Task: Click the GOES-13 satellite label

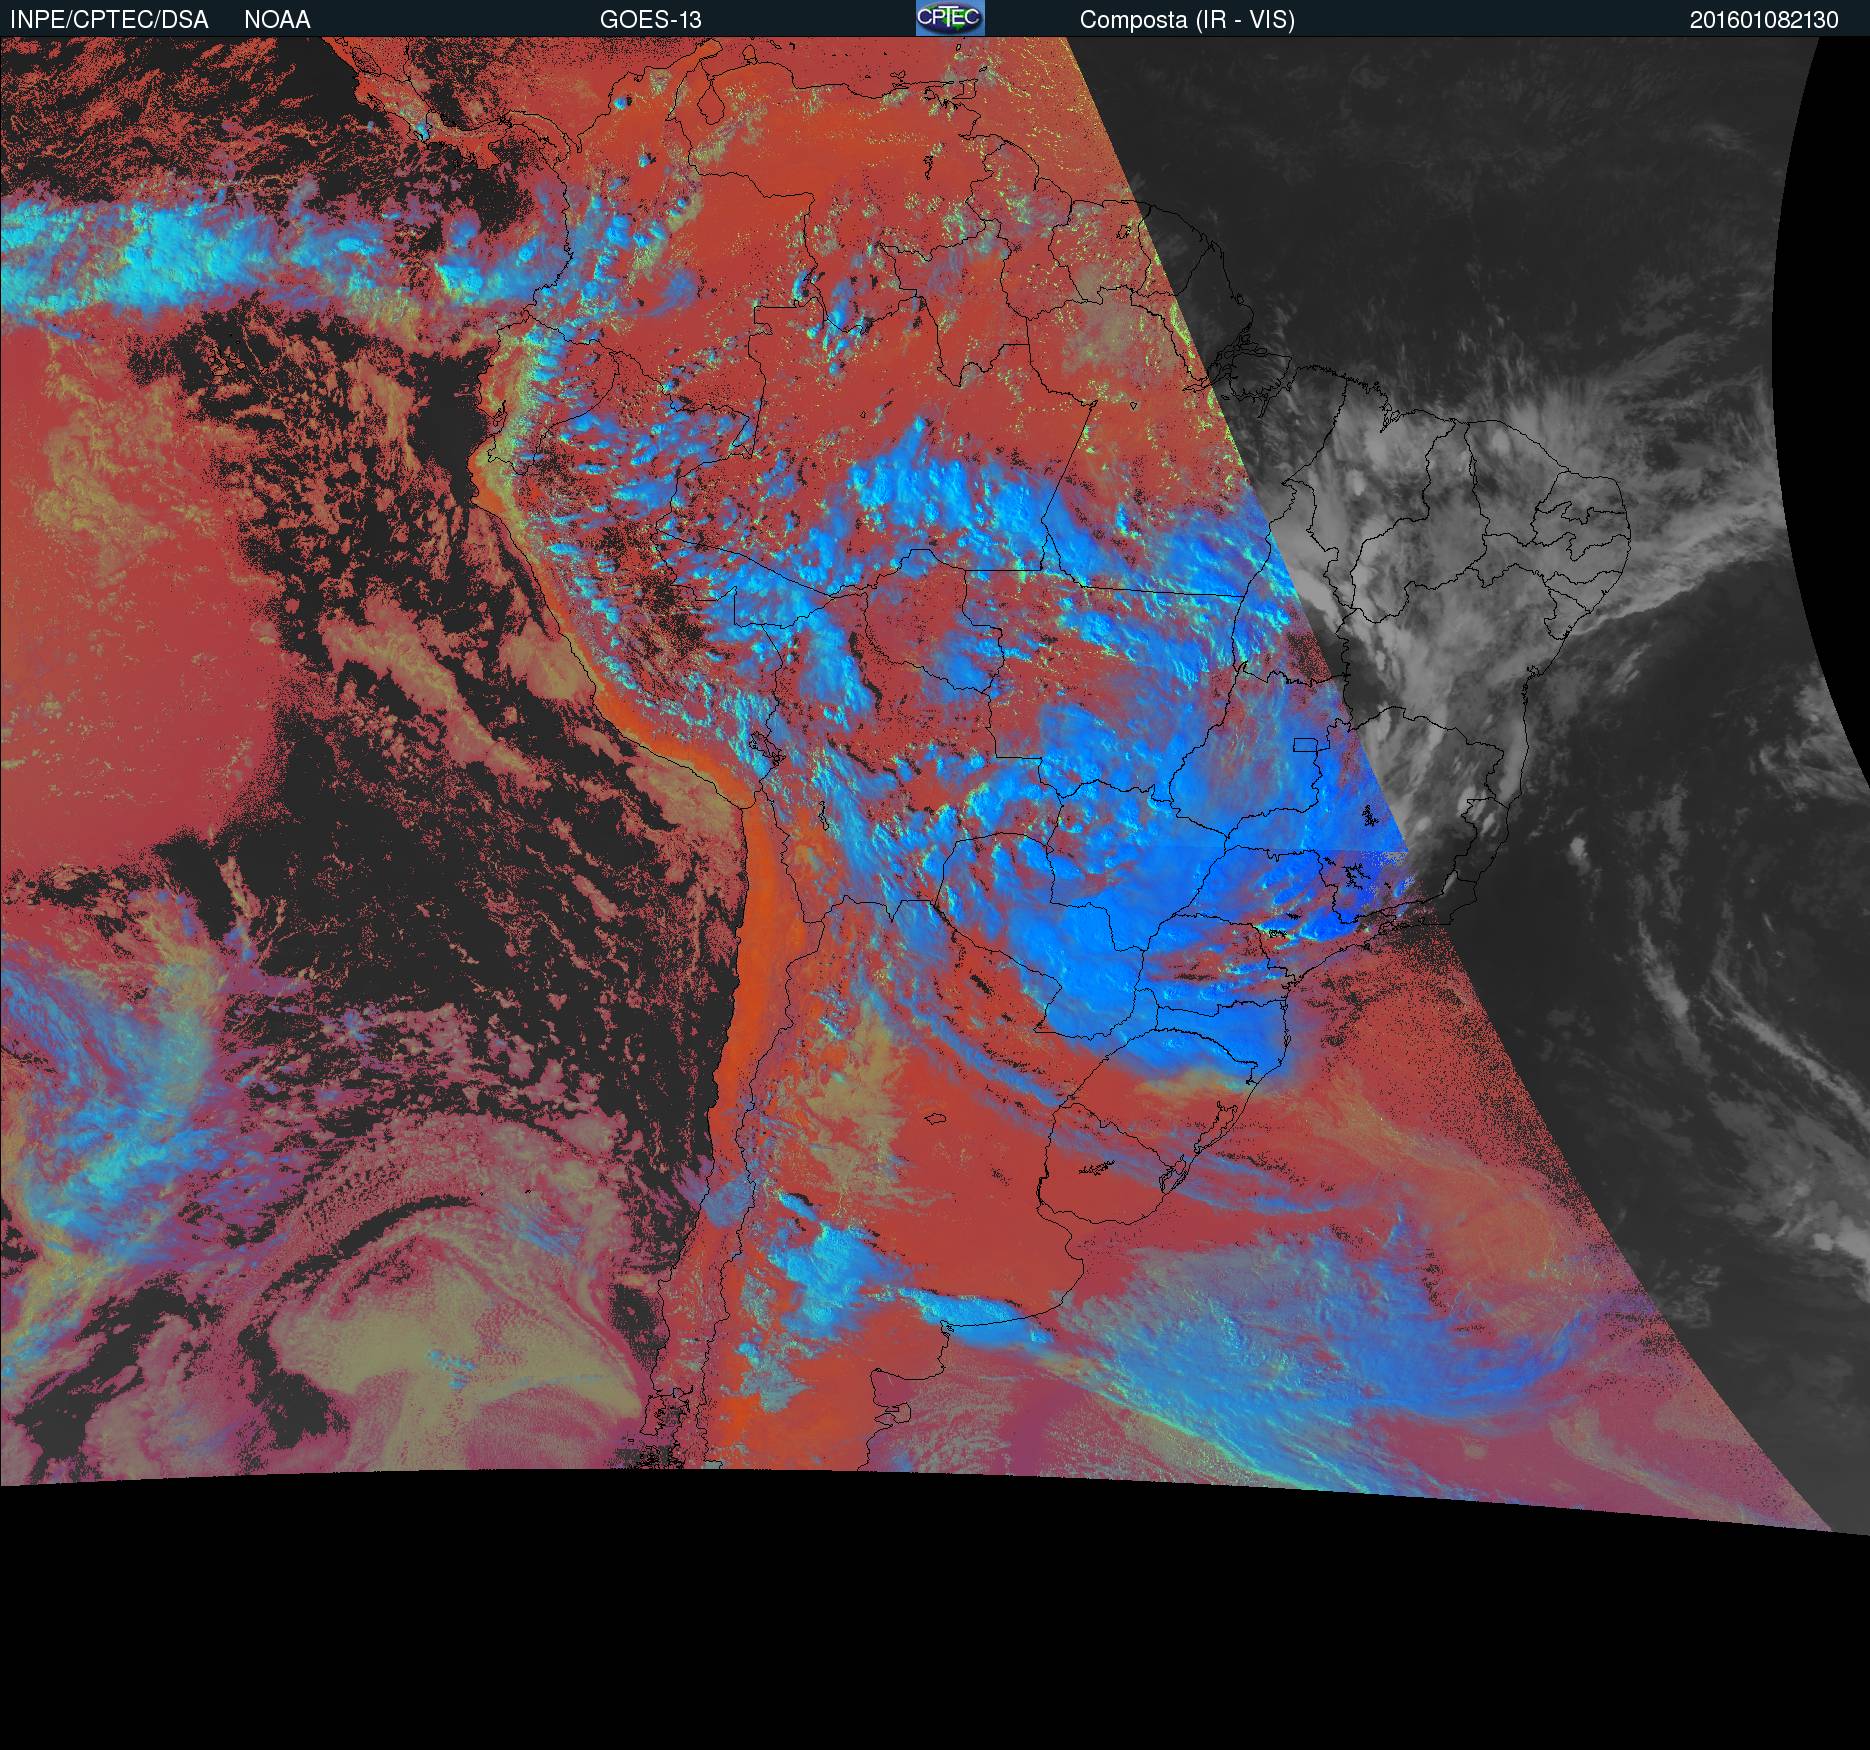Action: click(651, 20)
